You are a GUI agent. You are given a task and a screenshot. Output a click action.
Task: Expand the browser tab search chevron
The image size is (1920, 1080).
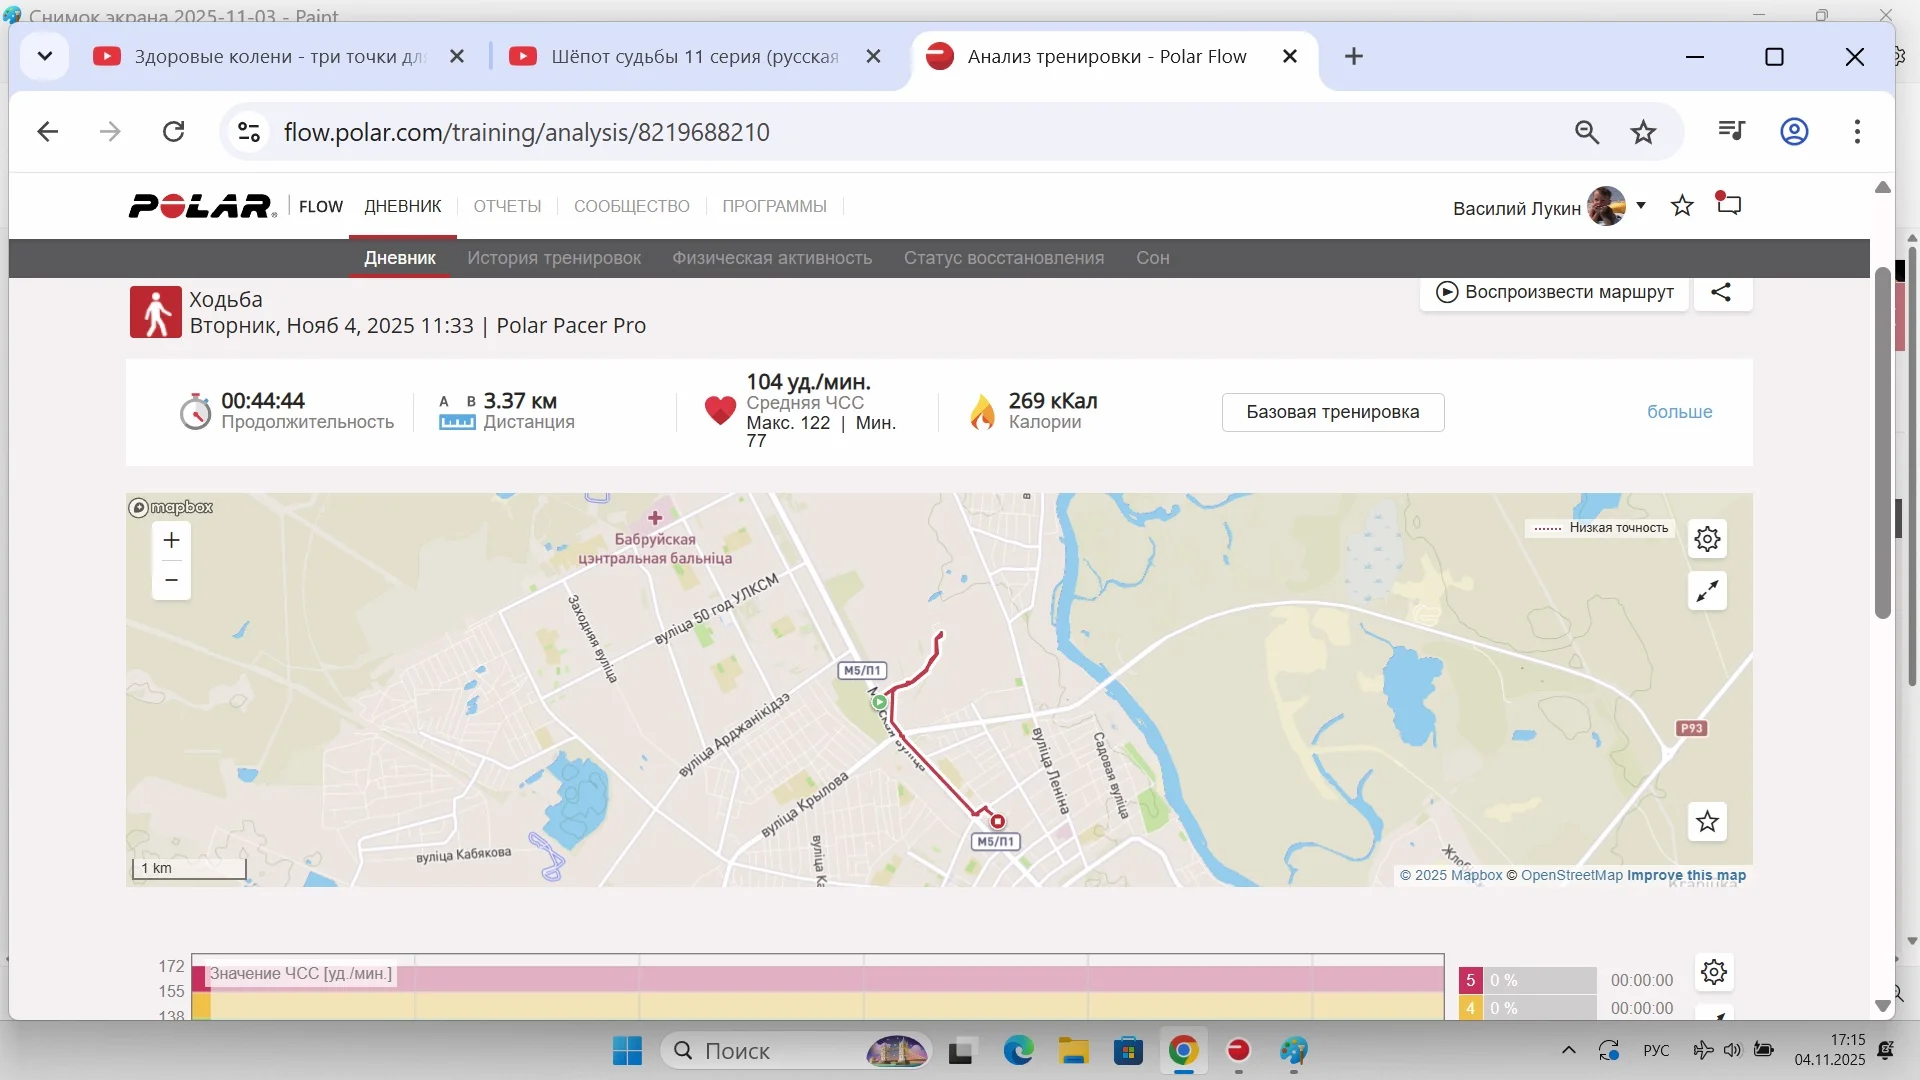pyautogui.click(x=44, y=56)
